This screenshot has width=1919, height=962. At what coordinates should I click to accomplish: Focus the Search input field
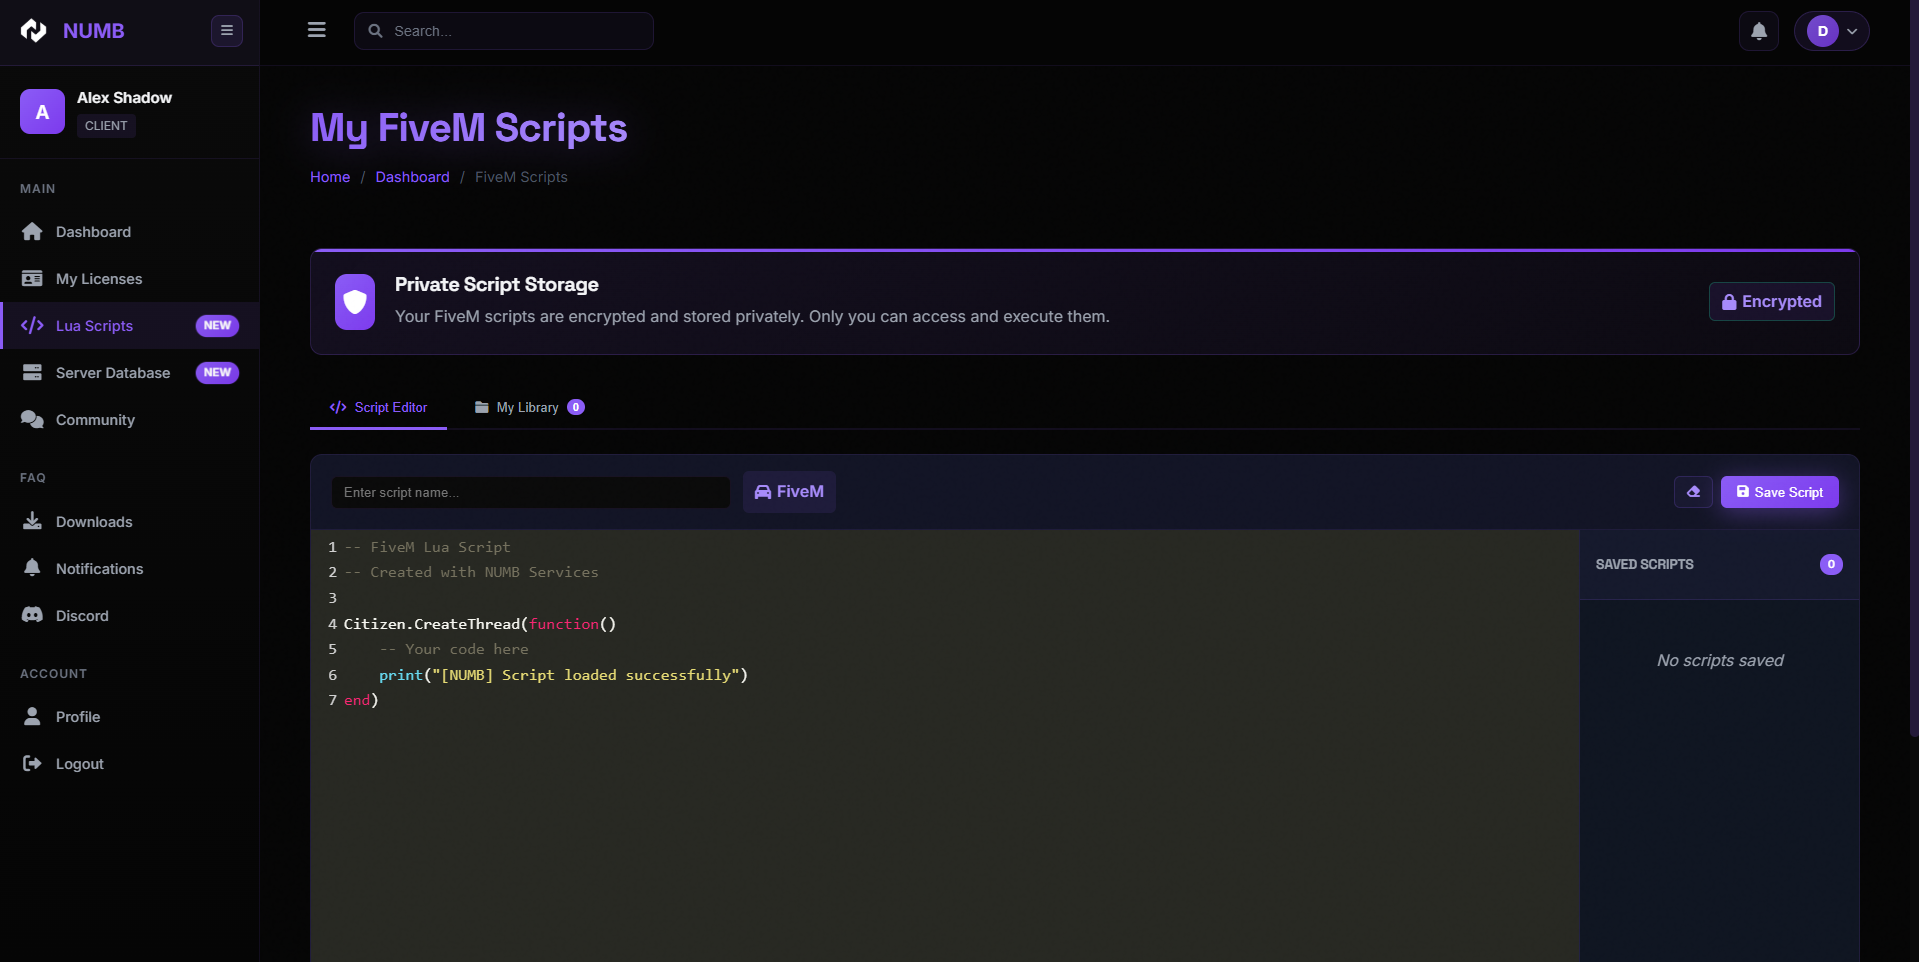click(504, 31)
